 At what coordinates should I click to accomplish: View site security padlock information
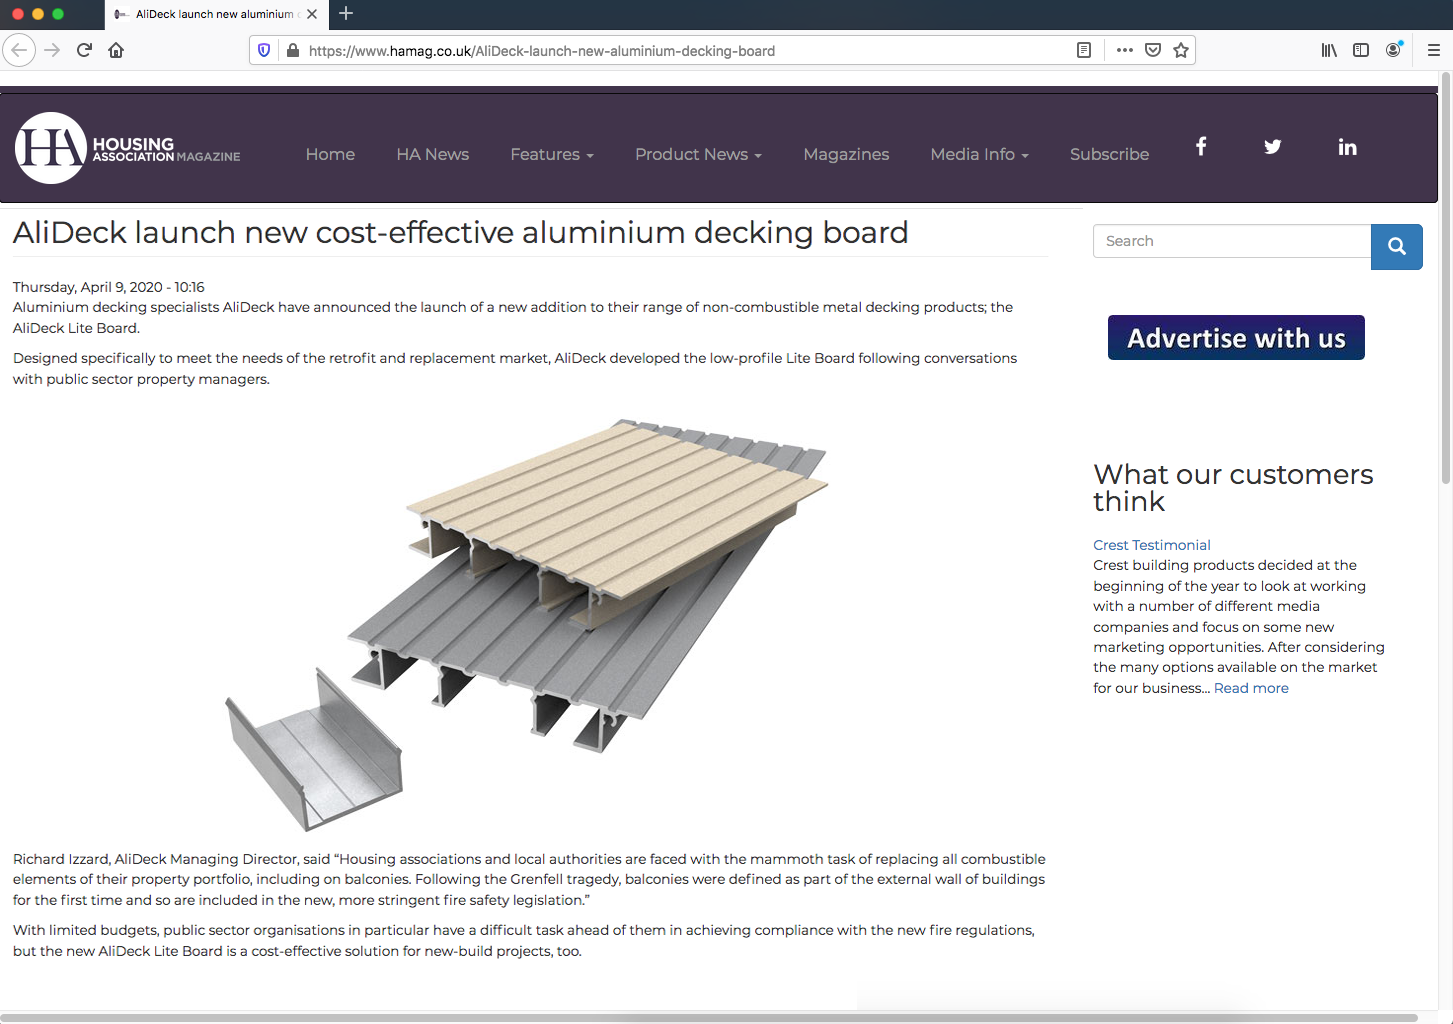[292, 50]
